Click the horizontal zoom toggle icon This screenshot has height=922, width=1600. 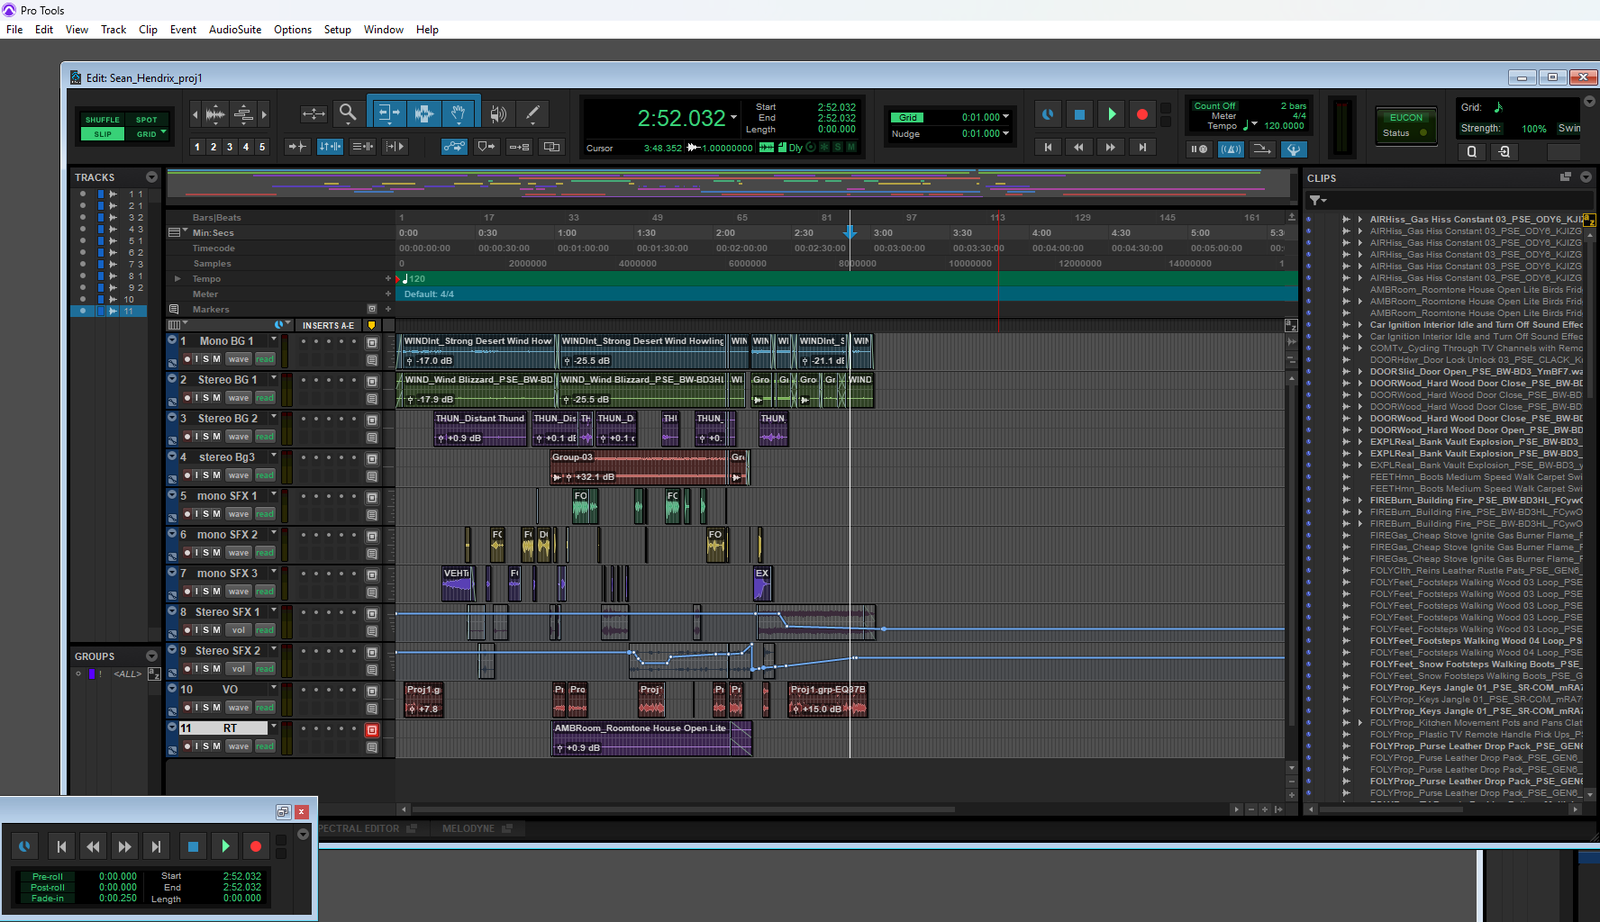(314, 114)
